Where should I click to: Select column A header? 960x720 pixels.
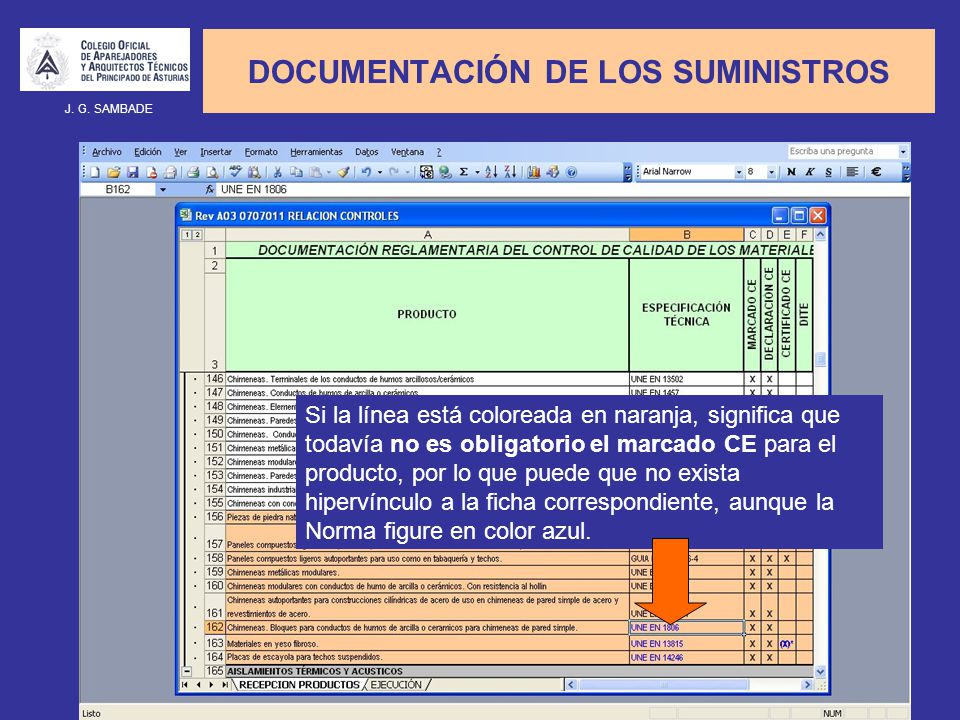[427, 234]
